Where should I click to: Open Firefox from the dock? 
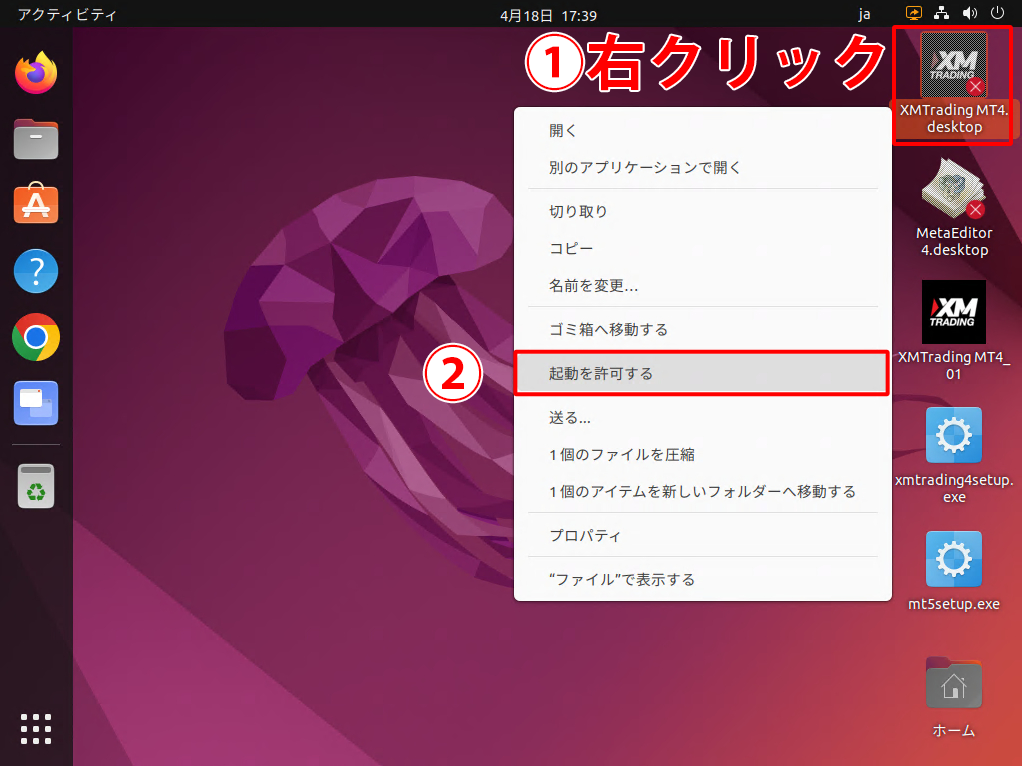pyautogui.click(x=36, y=73)
